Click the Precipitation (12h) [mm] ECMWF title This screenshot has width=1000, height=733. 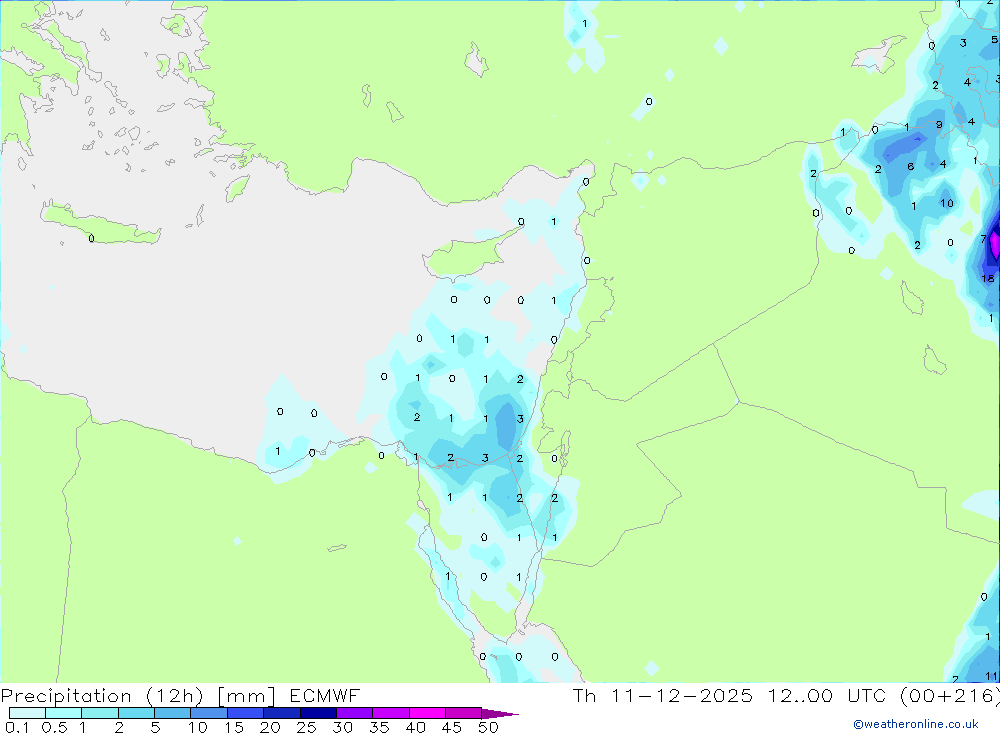(180, 695)
